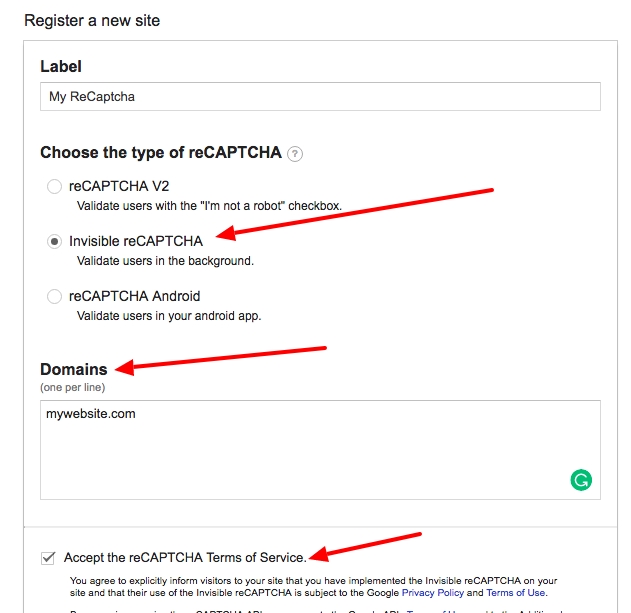Click the "Label" field heading
This screenshot has height=613, width=631.
(61, 66)
